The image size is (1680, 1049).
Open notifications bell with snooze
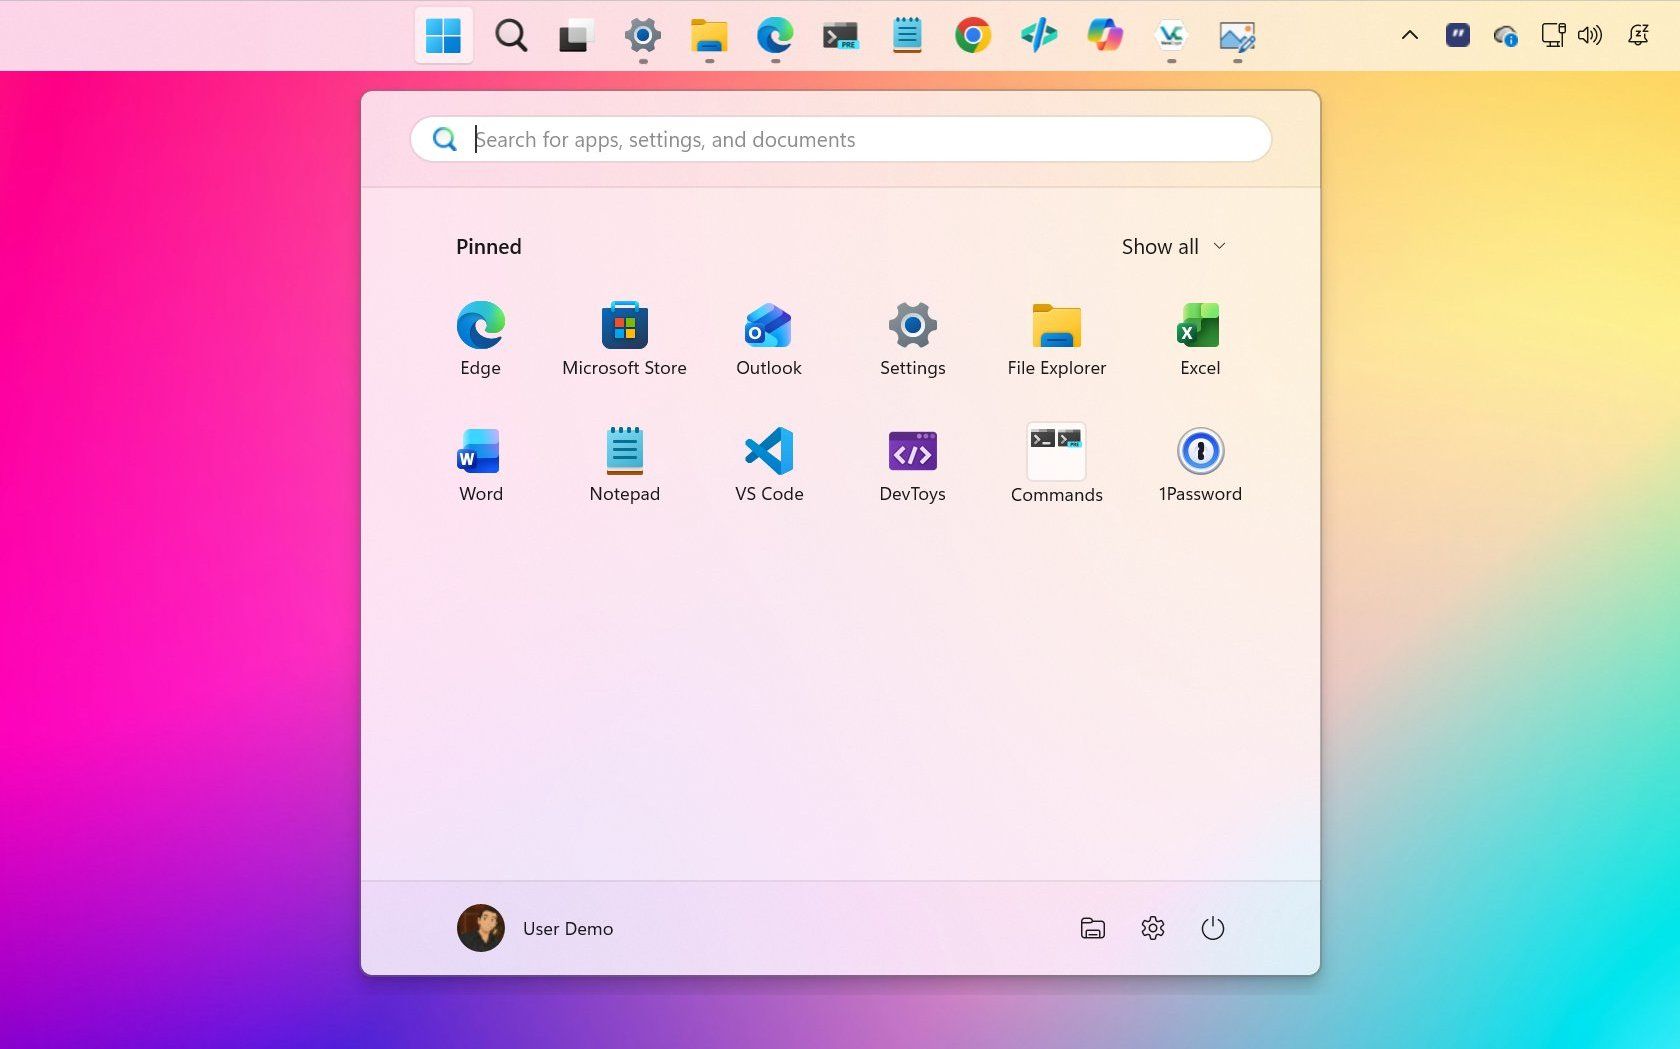(x=1638, y=36)
